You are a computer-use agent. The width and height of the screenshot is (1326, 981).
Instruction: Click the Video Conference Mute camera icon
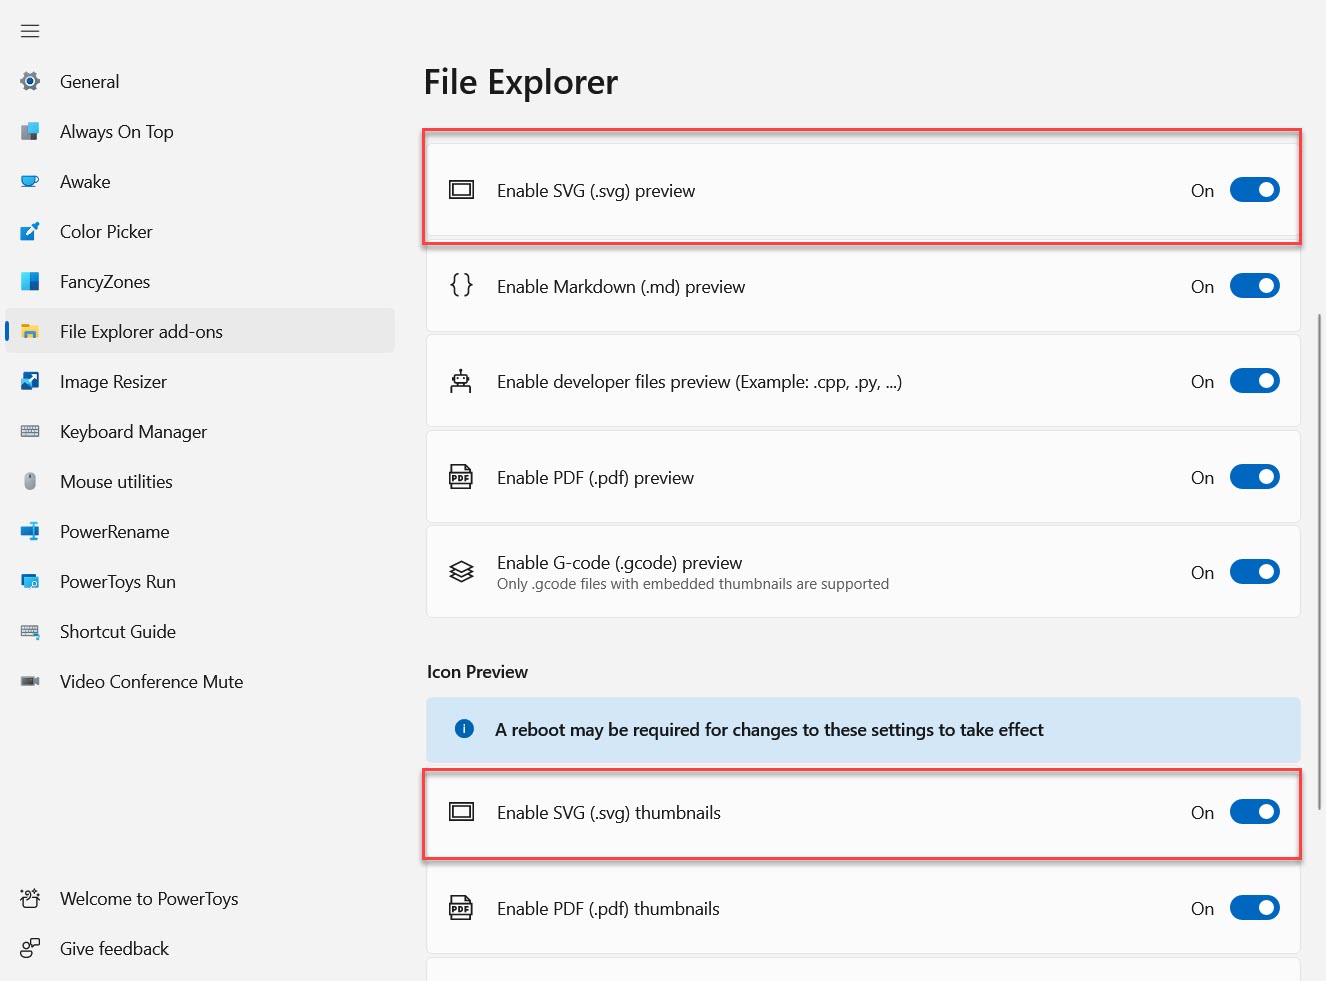tap(30, 681)
